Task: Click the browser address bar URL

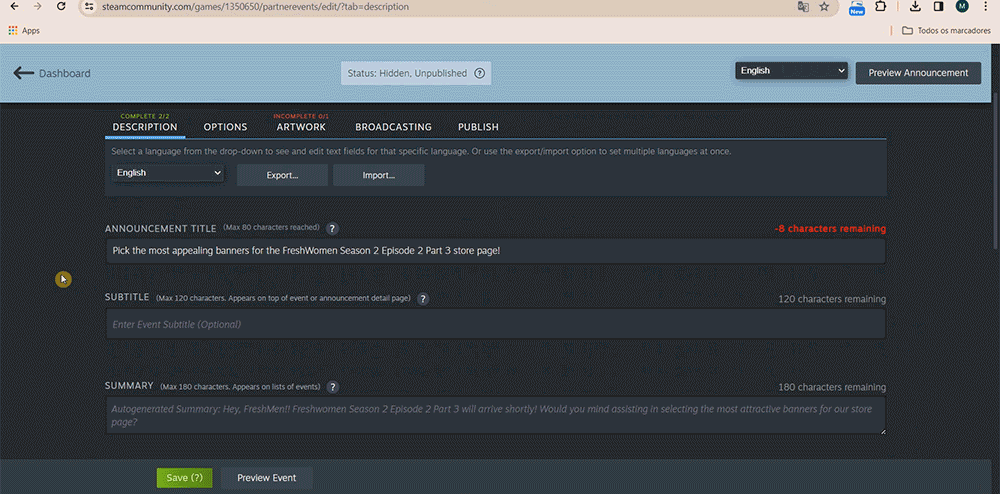Action: pyautogui.click(x=256, y=6)
